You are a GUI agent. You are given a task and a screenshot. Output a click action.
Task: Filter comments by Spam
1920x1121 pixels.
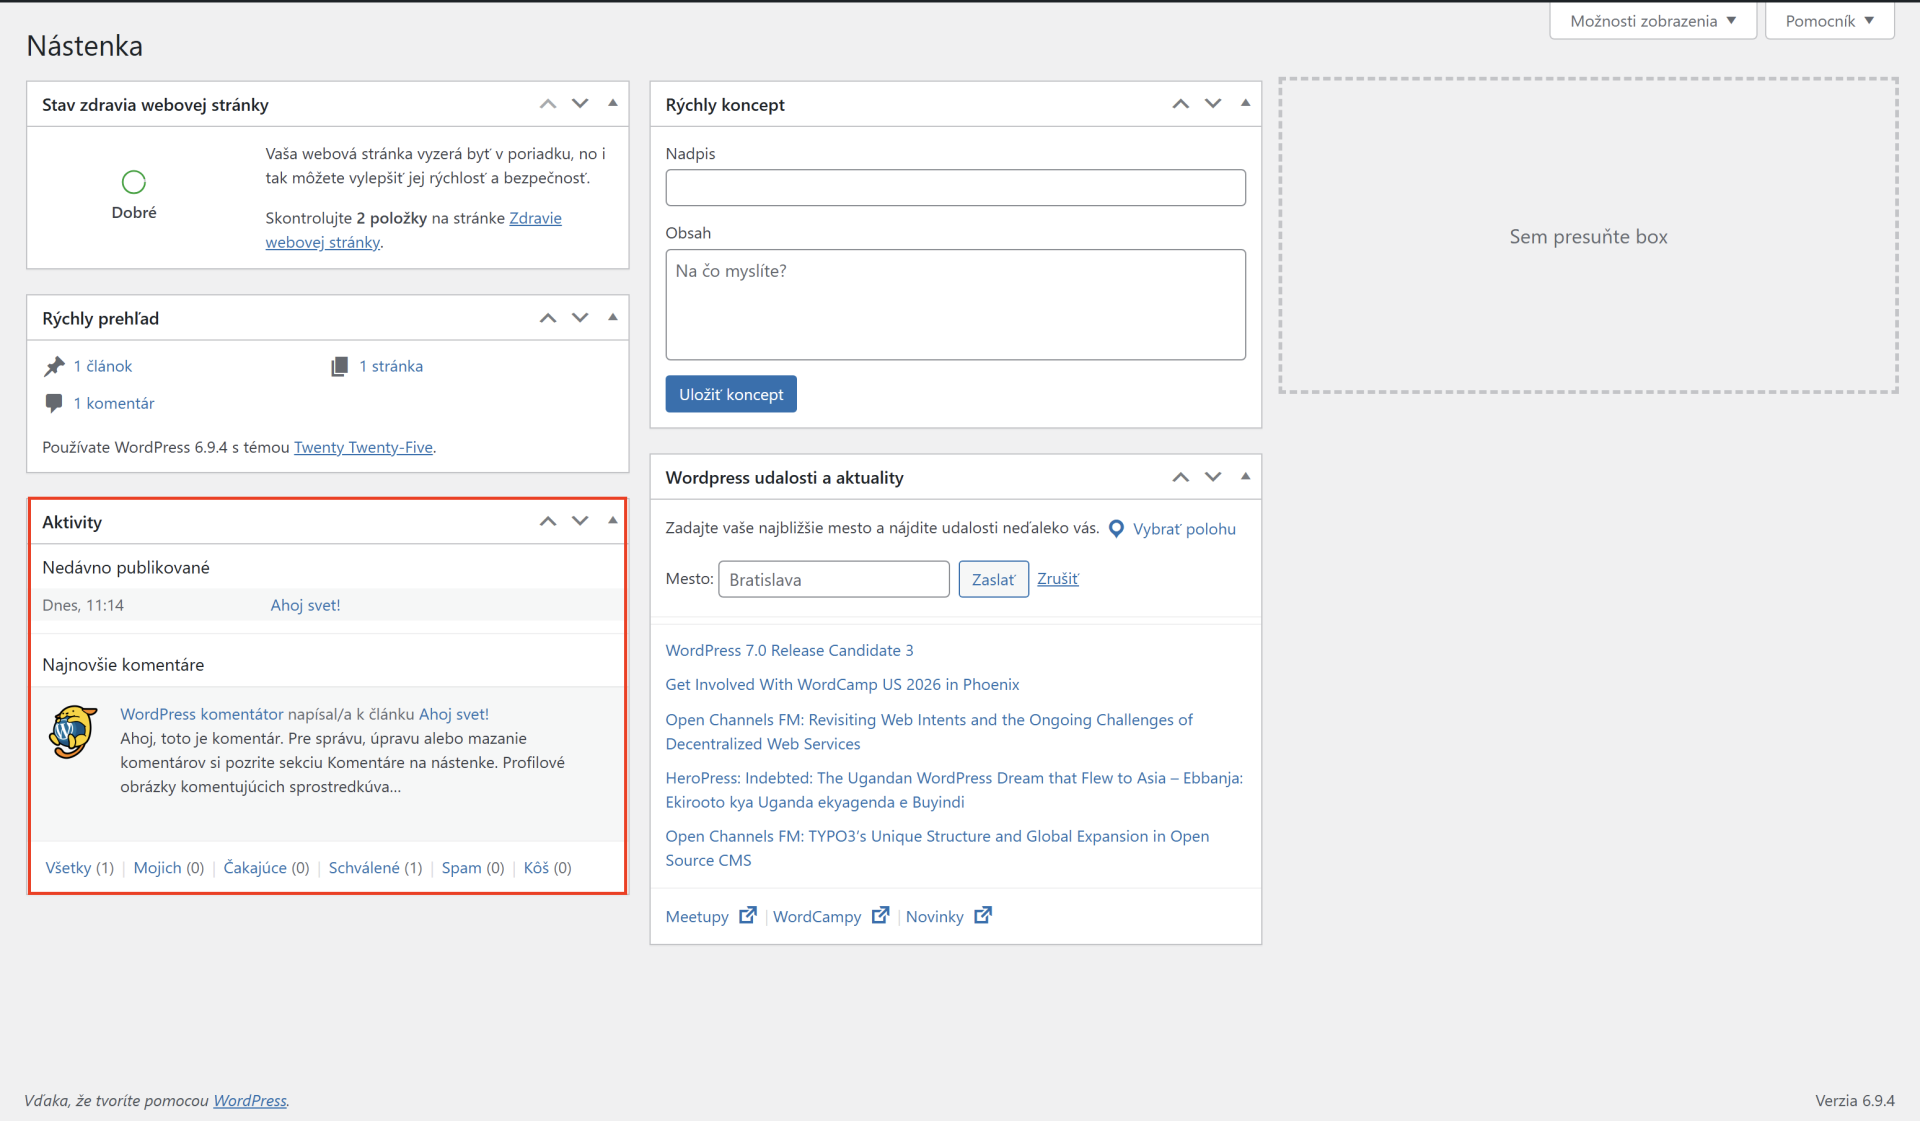pos(462,868)
